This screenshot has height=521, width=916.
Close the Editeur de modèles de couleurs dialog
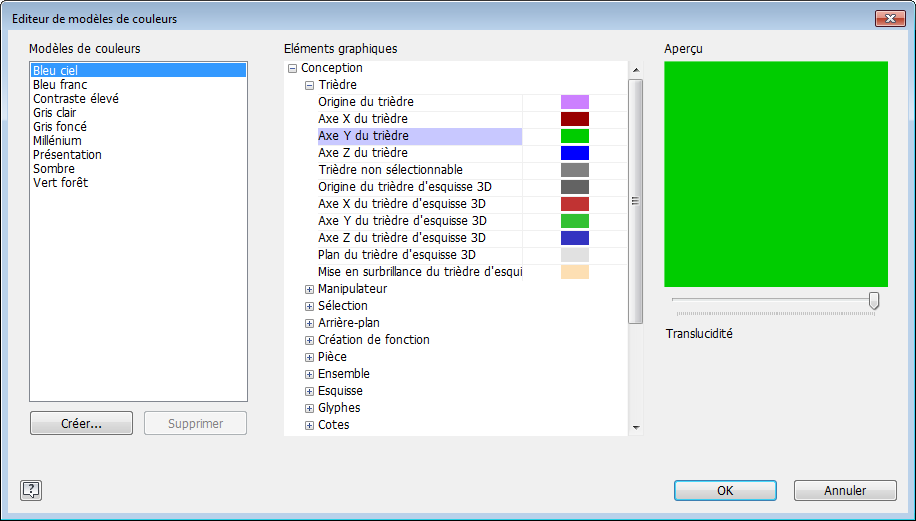890,19
